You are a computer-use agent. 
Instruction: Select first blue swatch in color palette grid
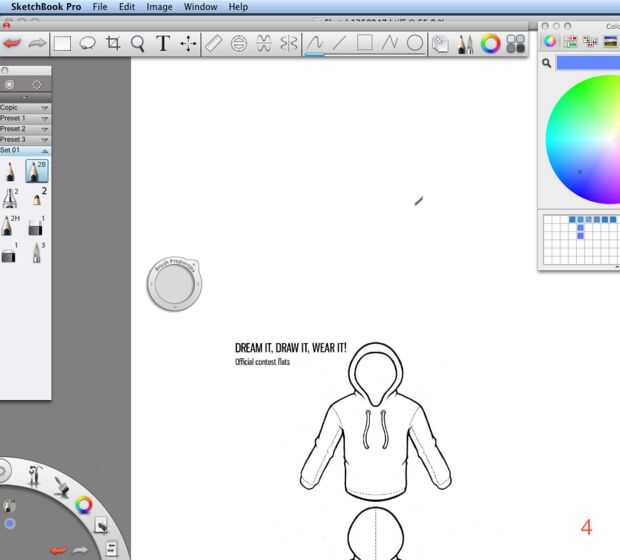[572, 219]
